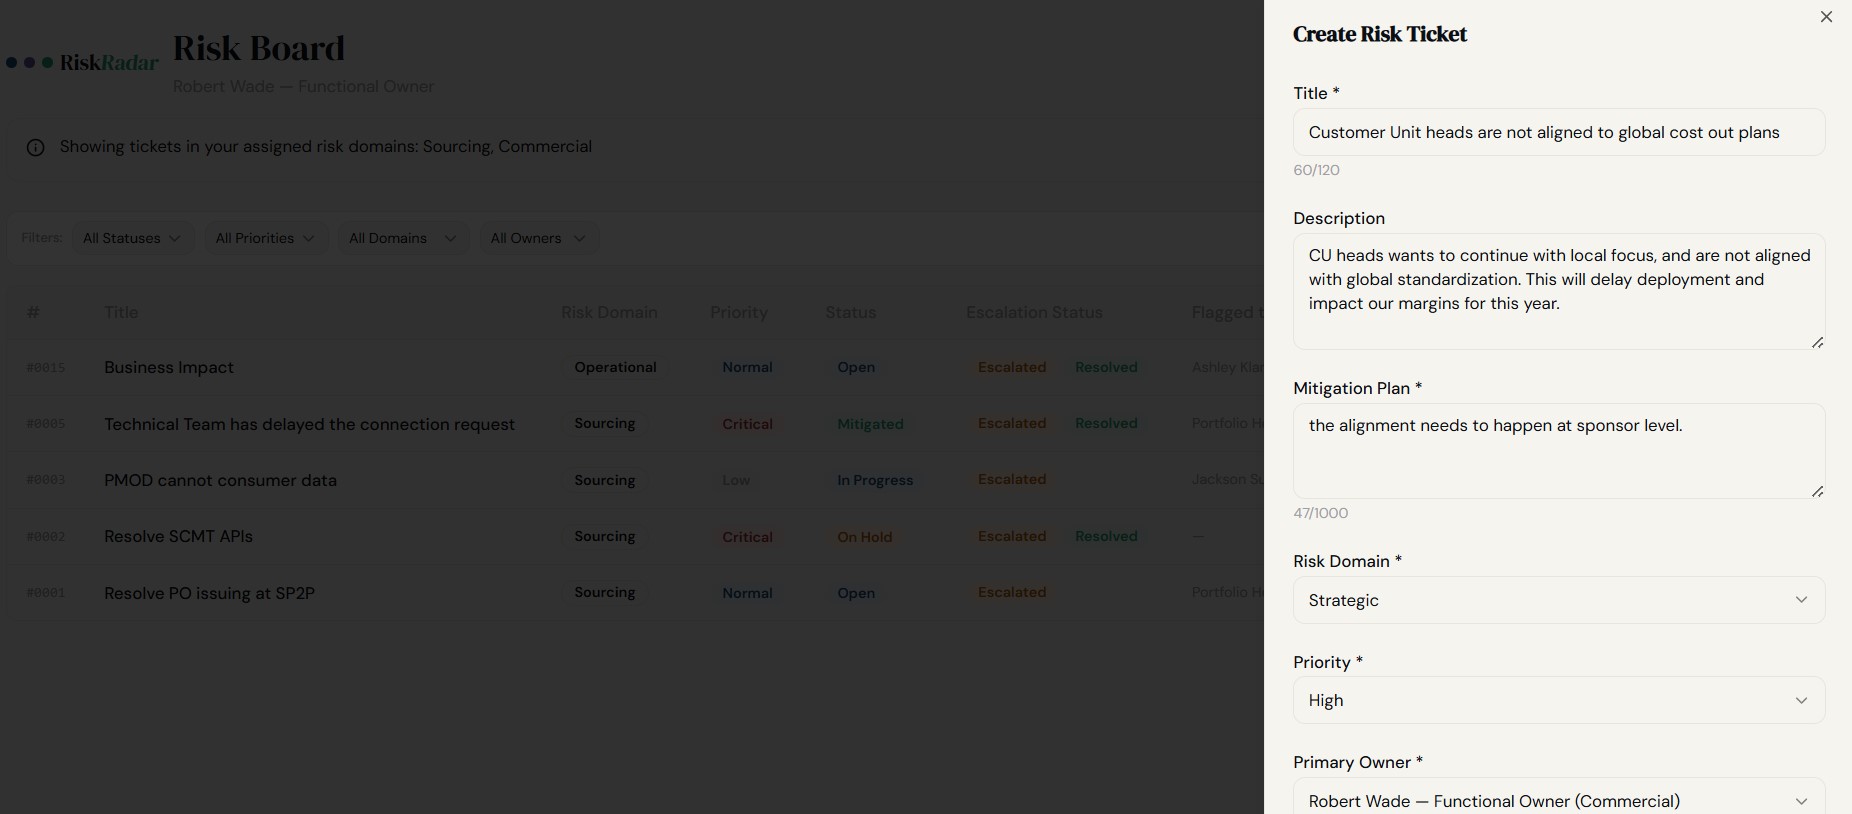
Task: Close the Create Risk Ticket panel
Action: tap(1826, 17)
